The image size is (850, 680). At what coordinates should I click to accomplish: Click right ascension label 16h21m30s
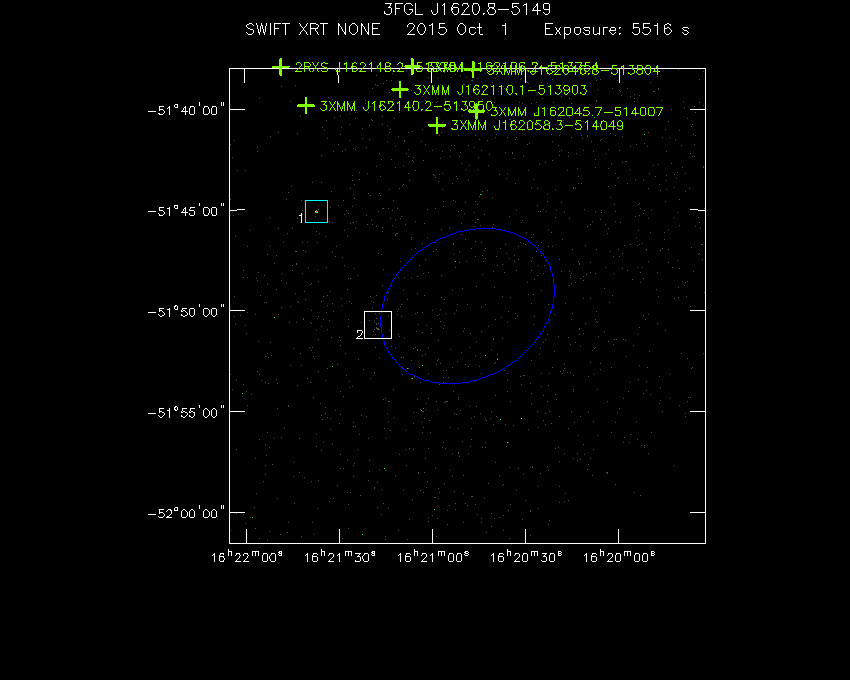[340, 557]
